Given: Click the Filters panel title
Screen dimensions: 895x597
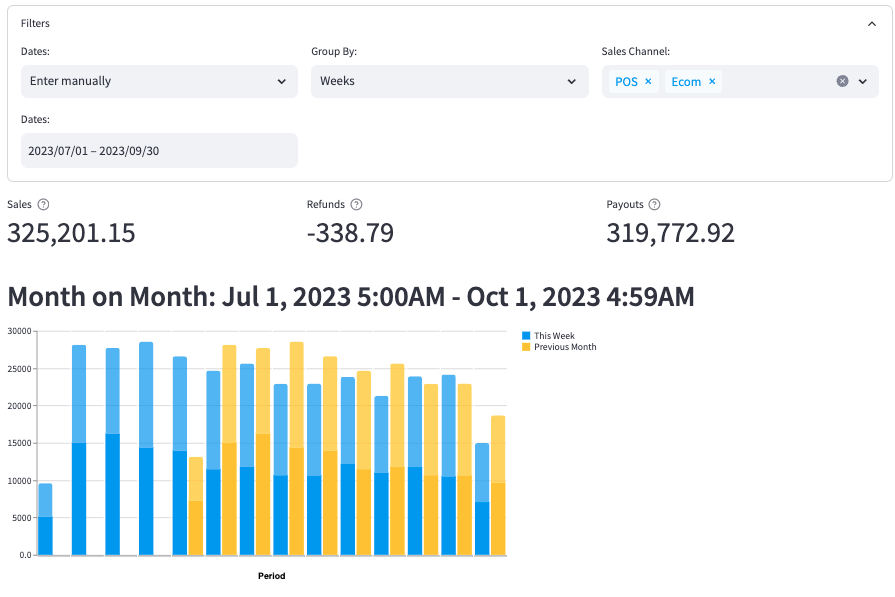Looking at the screenshot, I should (x=34, y=22).
